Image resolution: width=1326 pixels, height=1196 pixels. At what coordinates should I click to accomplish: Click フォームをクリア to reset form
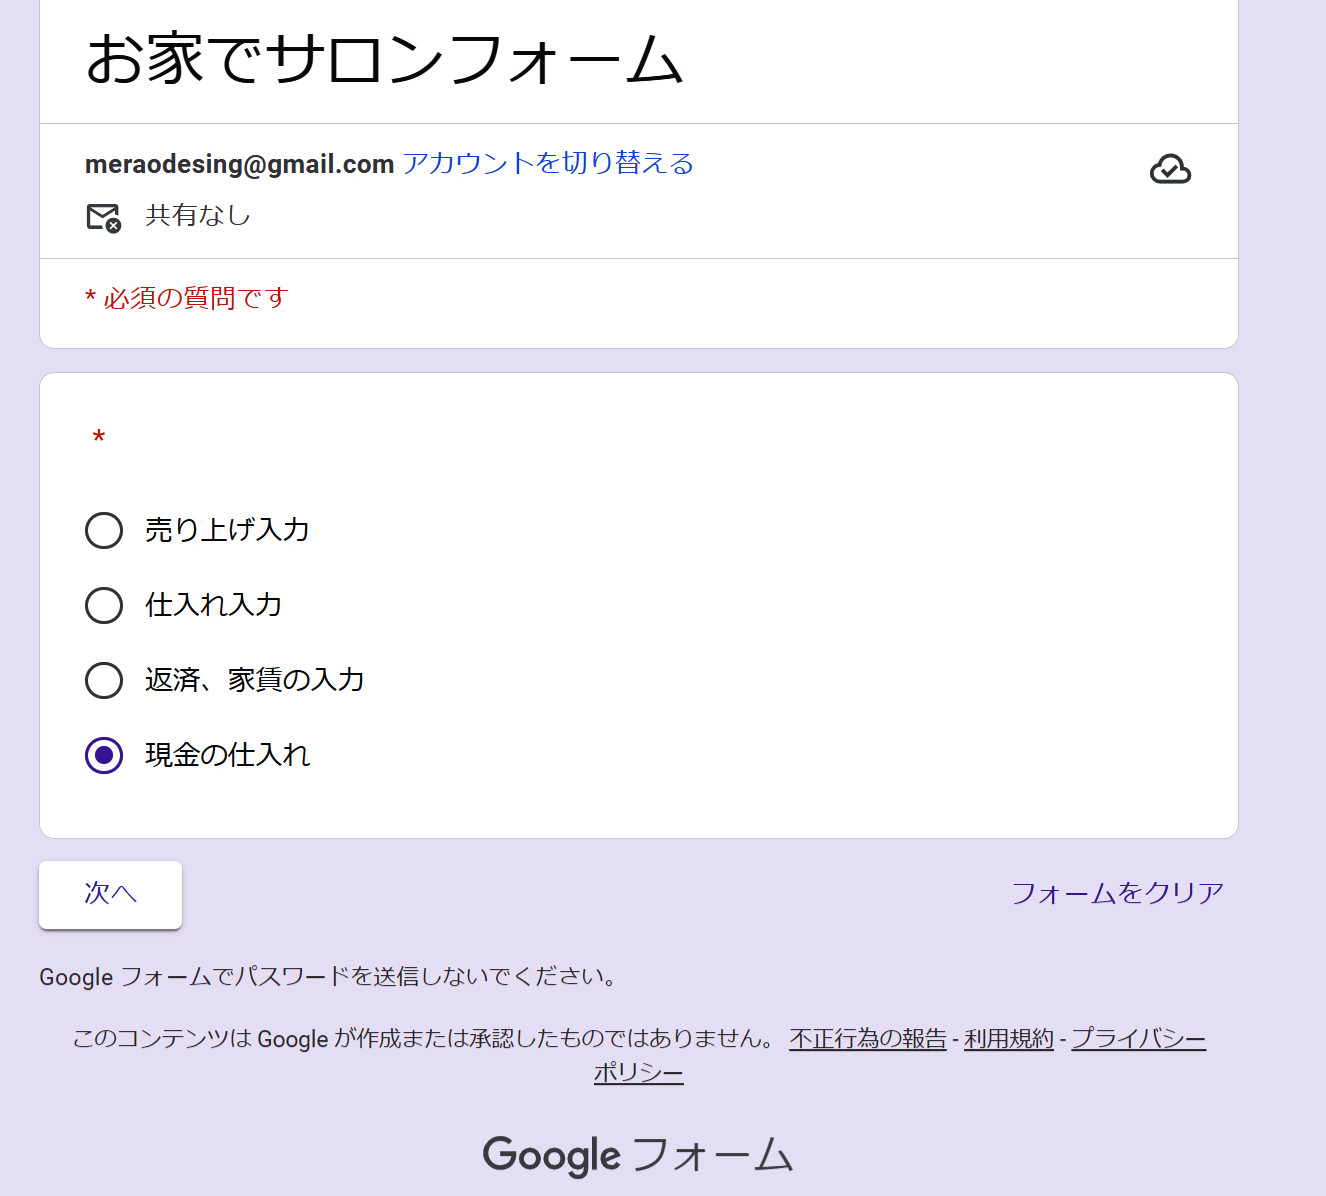(x=1117, y=893)
